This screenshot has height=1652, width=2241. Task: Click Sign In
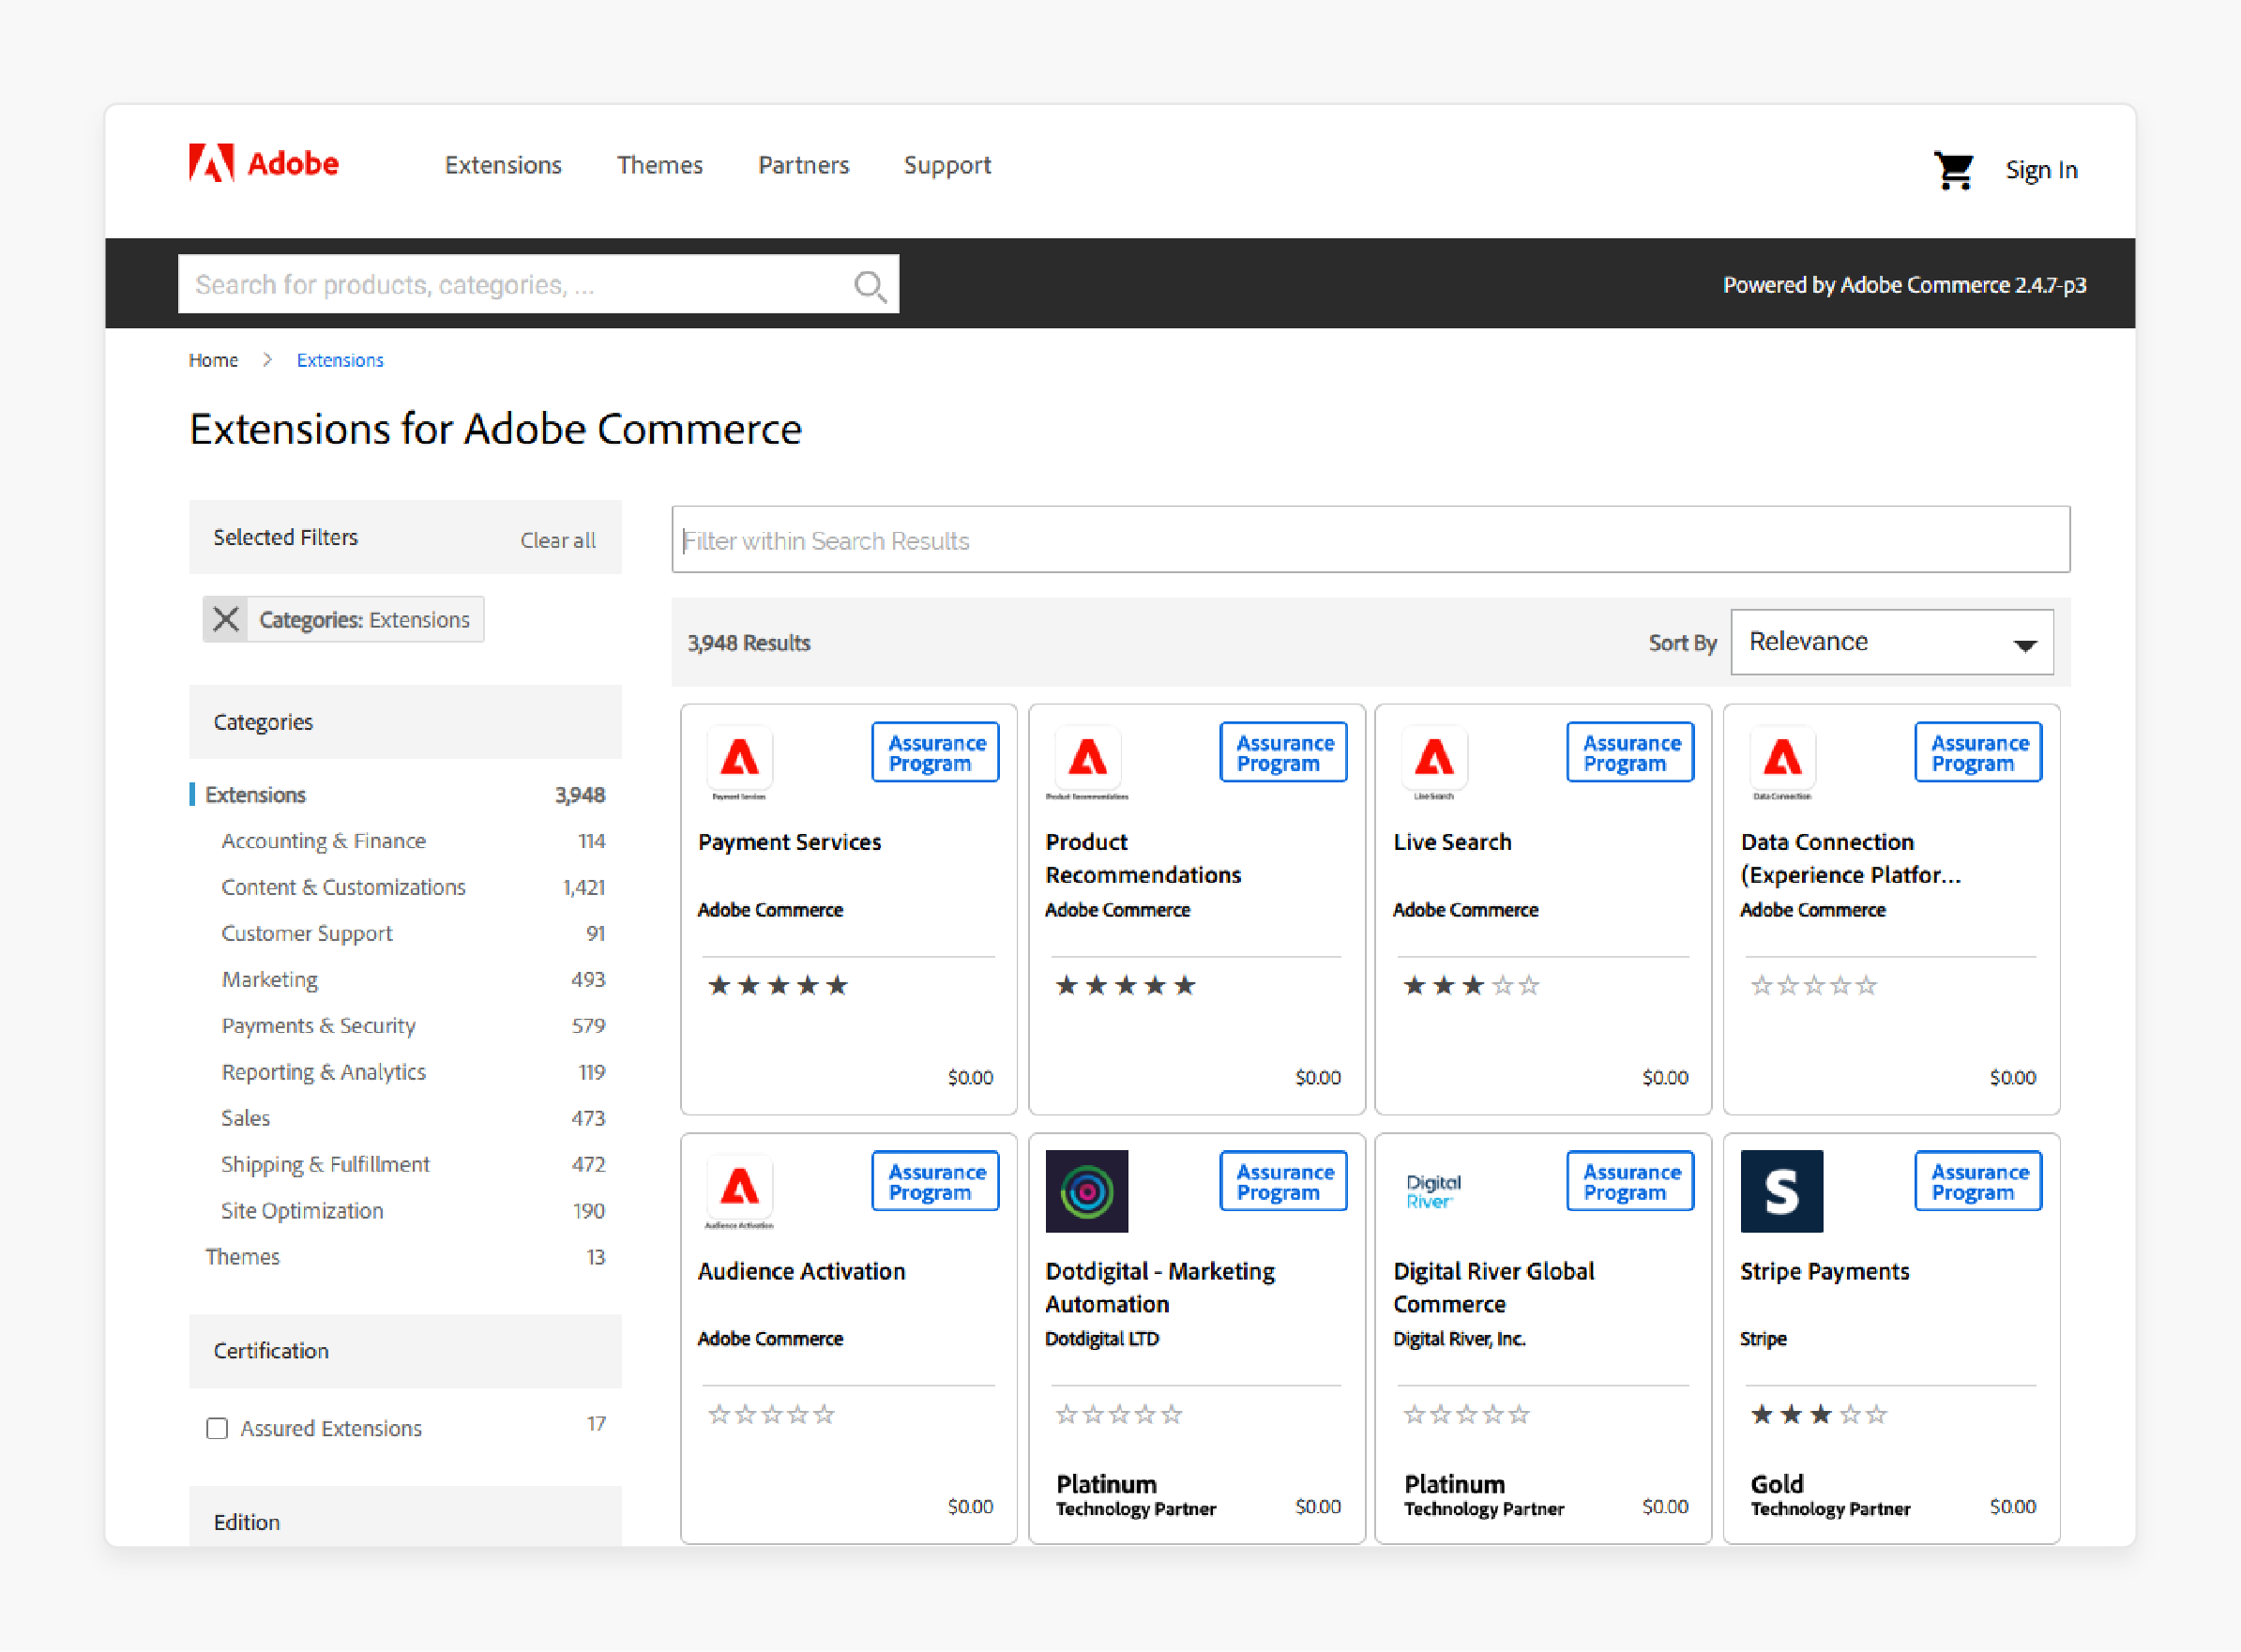(2042, 170)
